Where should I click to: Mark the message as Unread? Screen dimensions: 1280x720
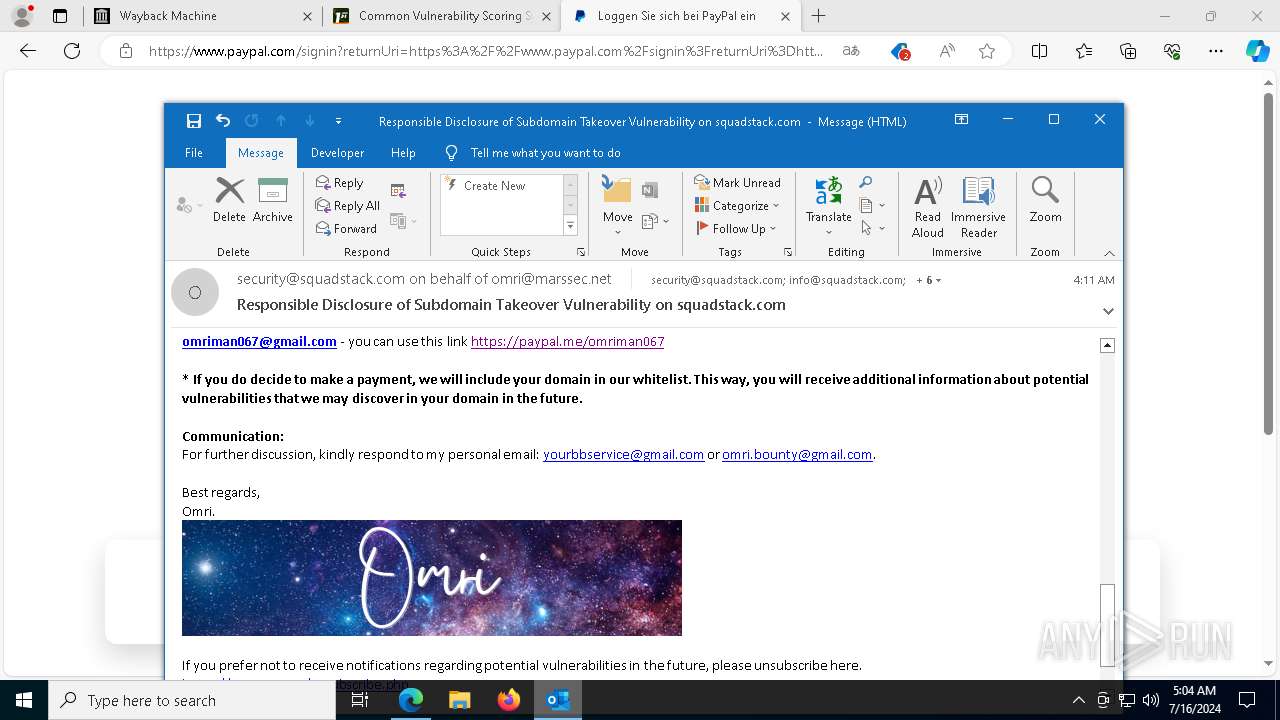(738, 182)
